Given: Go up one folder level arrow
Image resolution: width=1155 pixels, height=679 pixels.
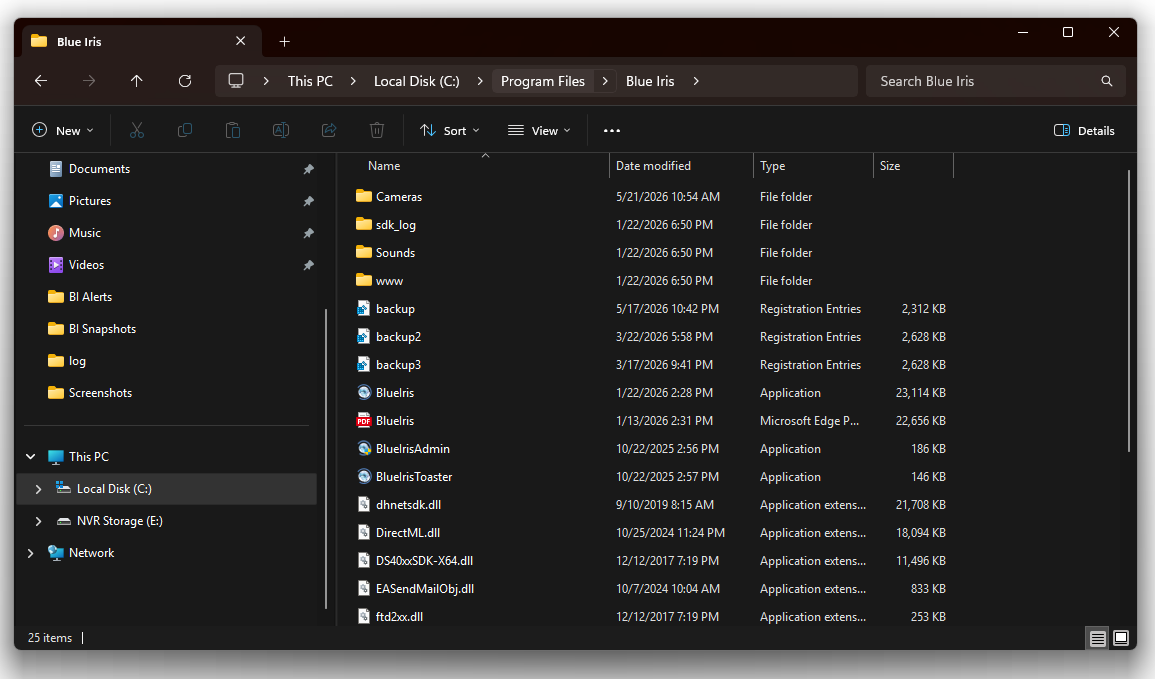Looking at the screenshot, I should coord(137,81).
